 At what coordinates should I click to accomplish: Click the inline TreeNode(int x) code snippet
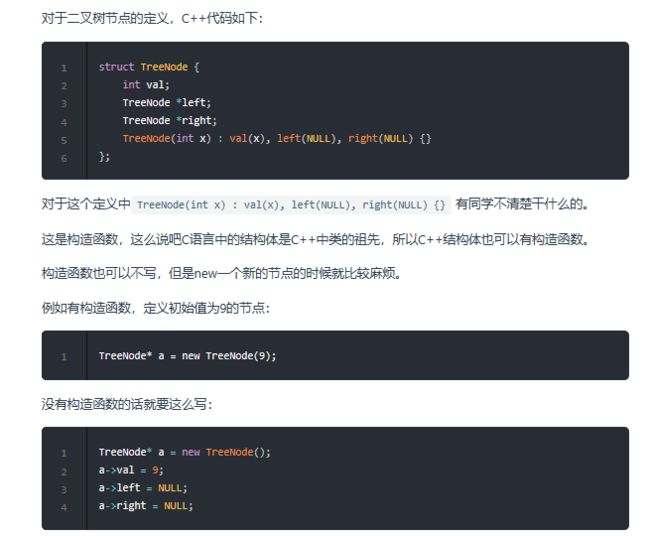[x=291, y=205]
